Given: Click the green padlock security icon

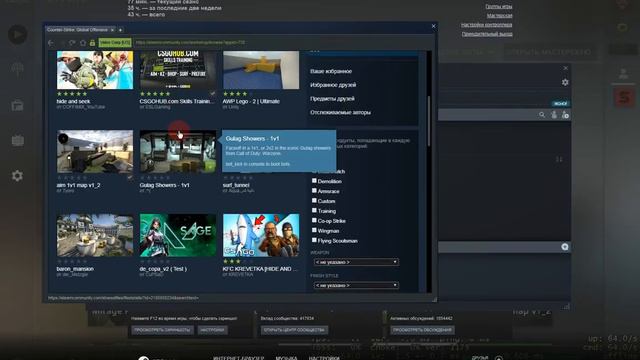Looking at the screenshot, I should pyautogui.click(x=93, y=43).
